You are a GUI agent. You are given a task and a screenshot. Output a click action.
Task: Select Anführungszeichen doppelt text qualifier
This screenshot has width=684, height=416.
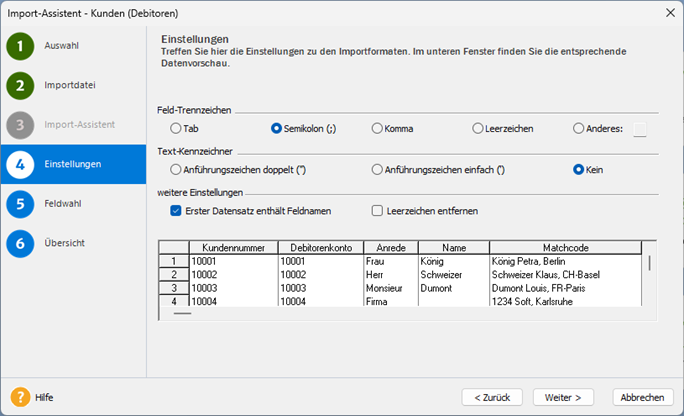click(175, 170)
